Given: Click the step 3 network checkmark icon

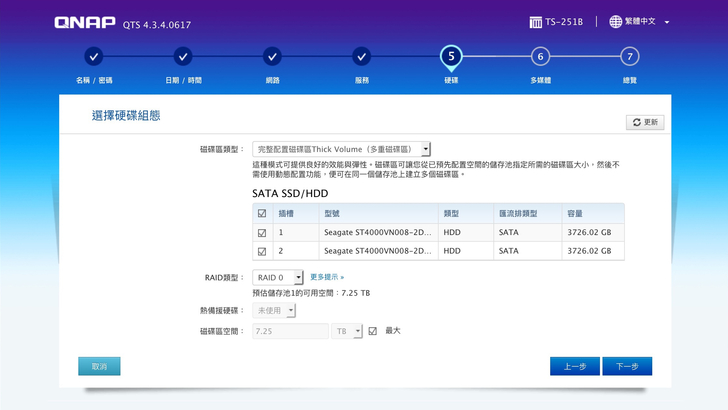Looking at the screenshot, I should [x=272, y=57].
